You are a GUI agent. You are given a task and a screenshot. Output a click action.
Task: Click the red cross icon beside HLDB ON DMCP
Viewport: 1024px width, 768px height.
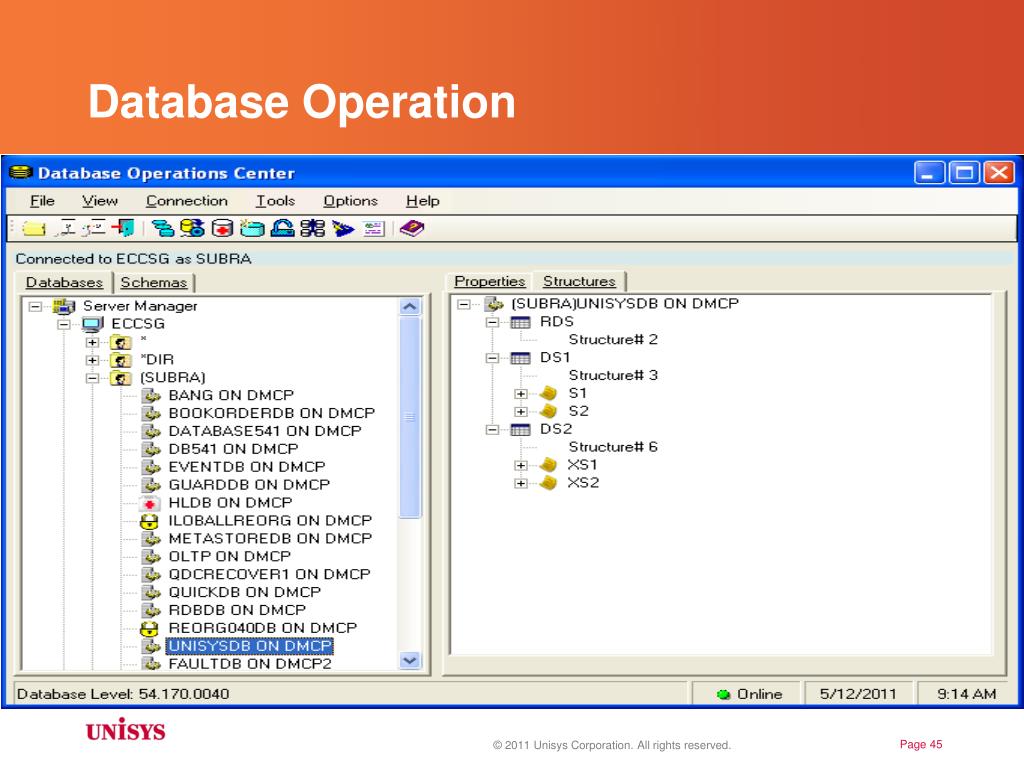(150, 503)
